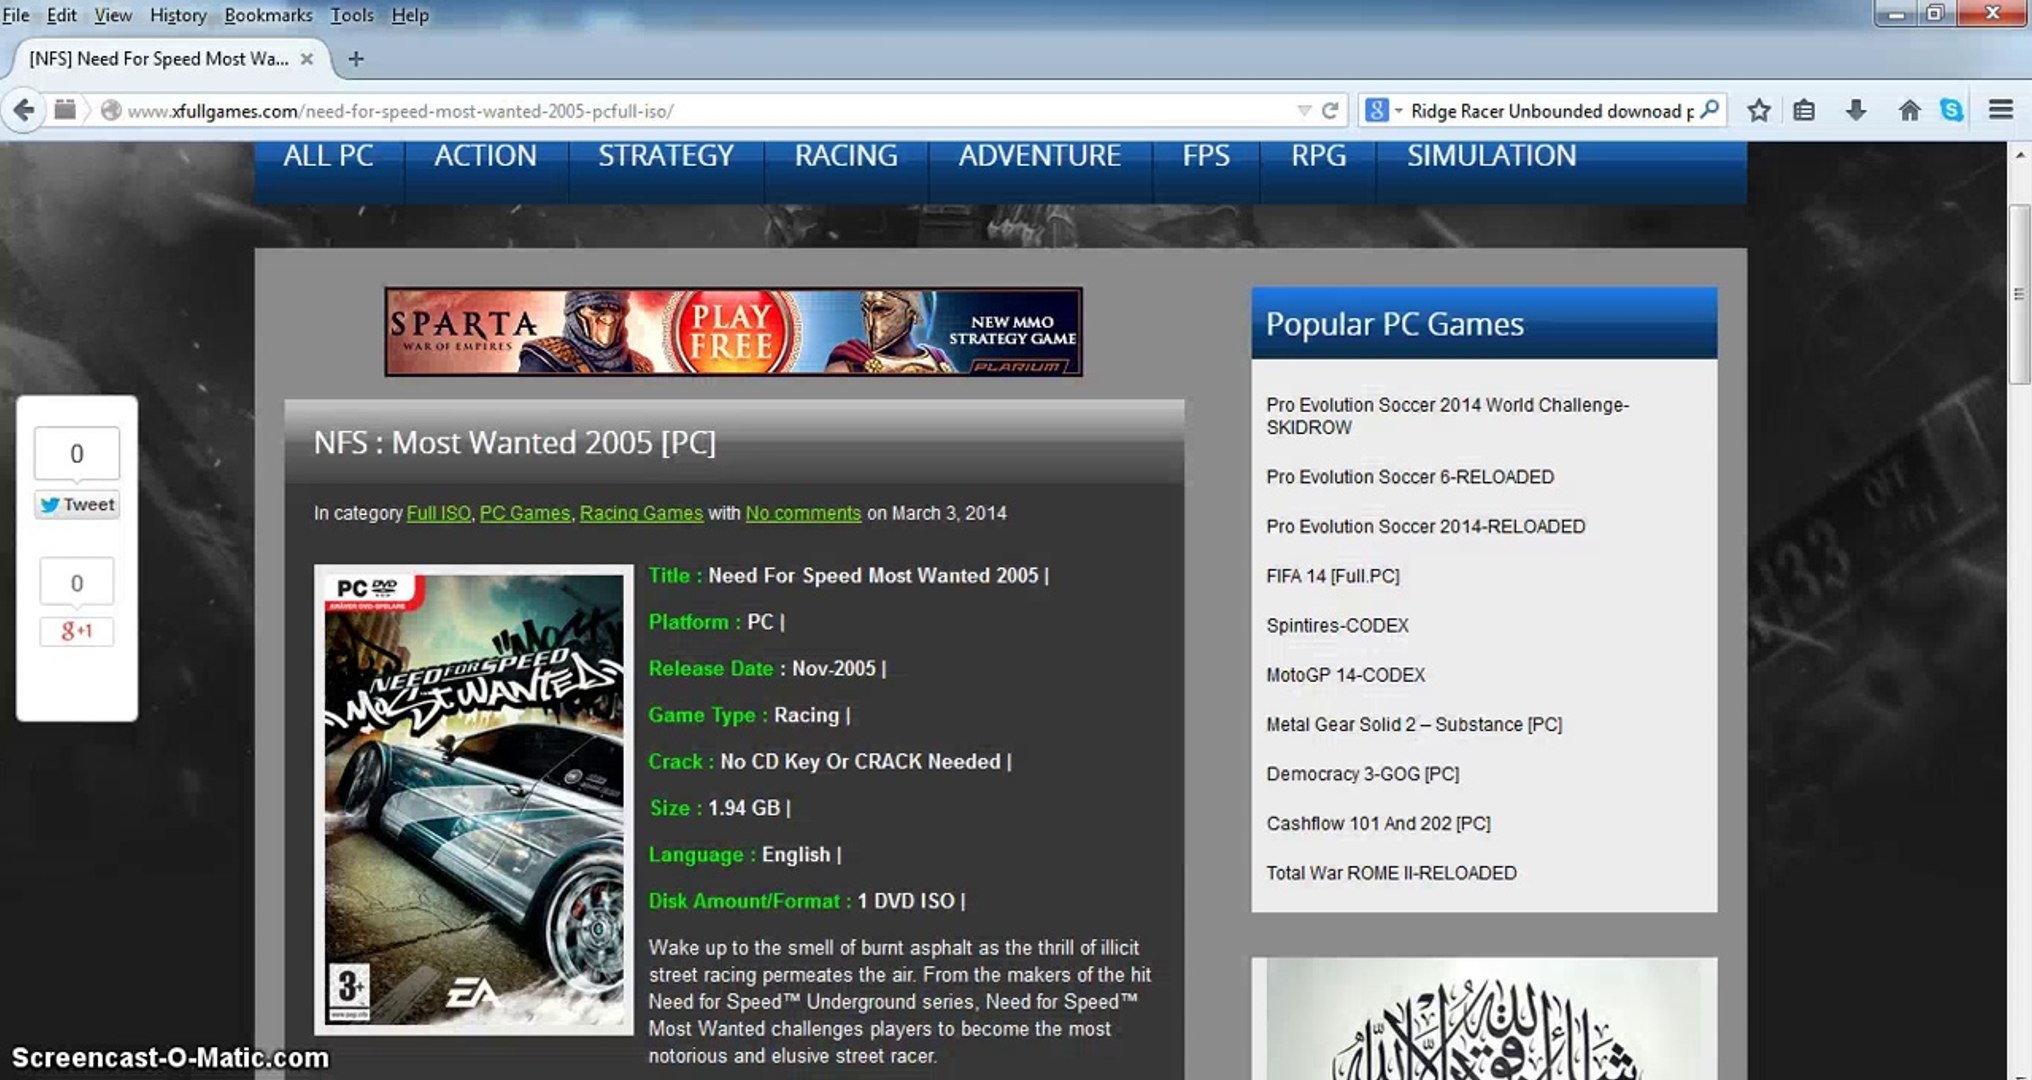This screenshot has width=2032, height=1080.
Task: Open the Bookmarks menu
Action: tap(268, 15)
